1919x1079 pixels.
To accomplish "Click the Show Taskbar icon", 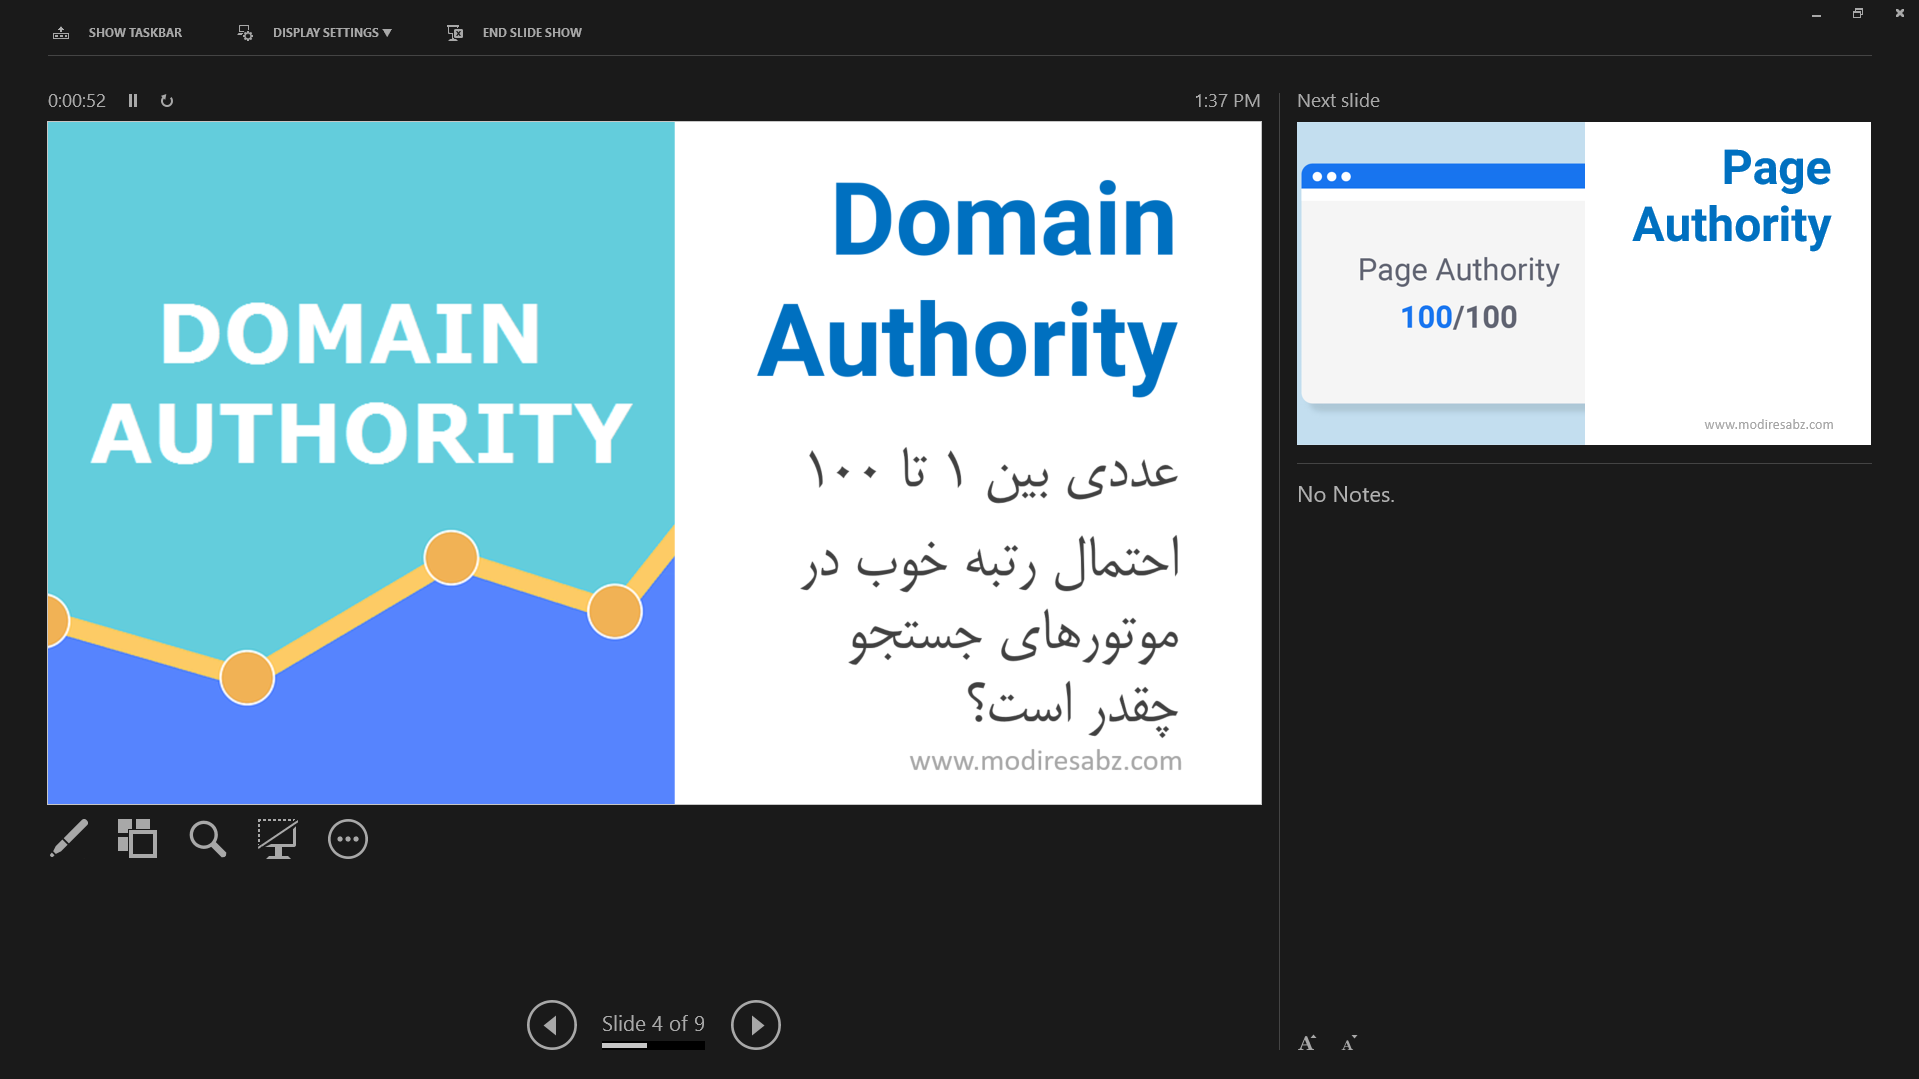I will (x=61, y=33).
